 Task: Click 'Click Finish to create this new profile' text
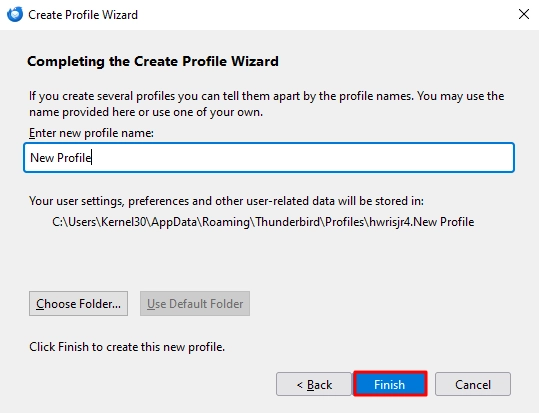click(x=127, y=347)
